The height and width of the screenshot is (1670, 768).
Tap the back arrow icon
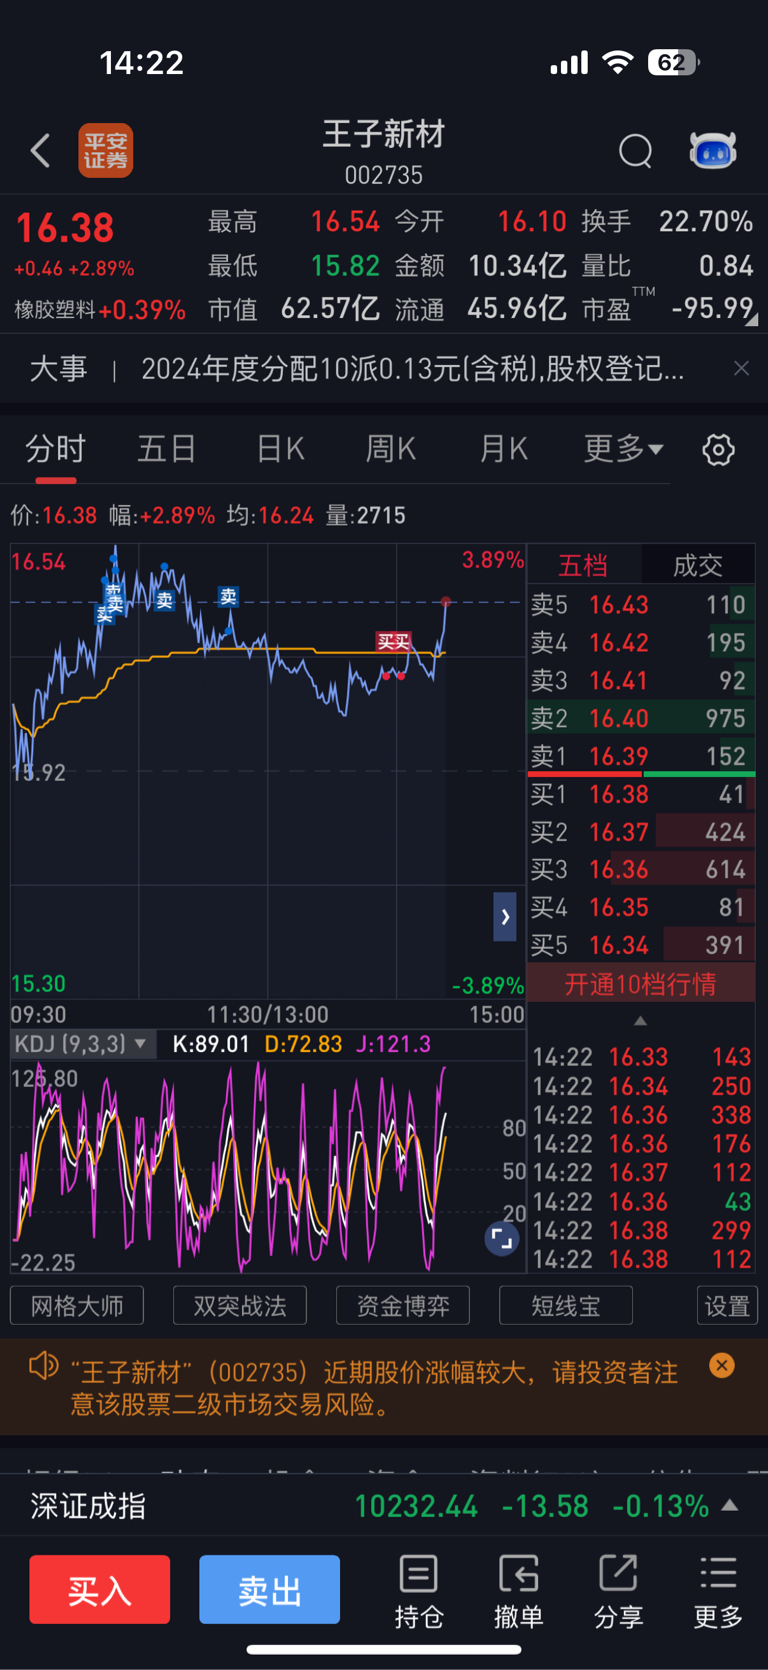pyautogui.click(x=40, y=151)
